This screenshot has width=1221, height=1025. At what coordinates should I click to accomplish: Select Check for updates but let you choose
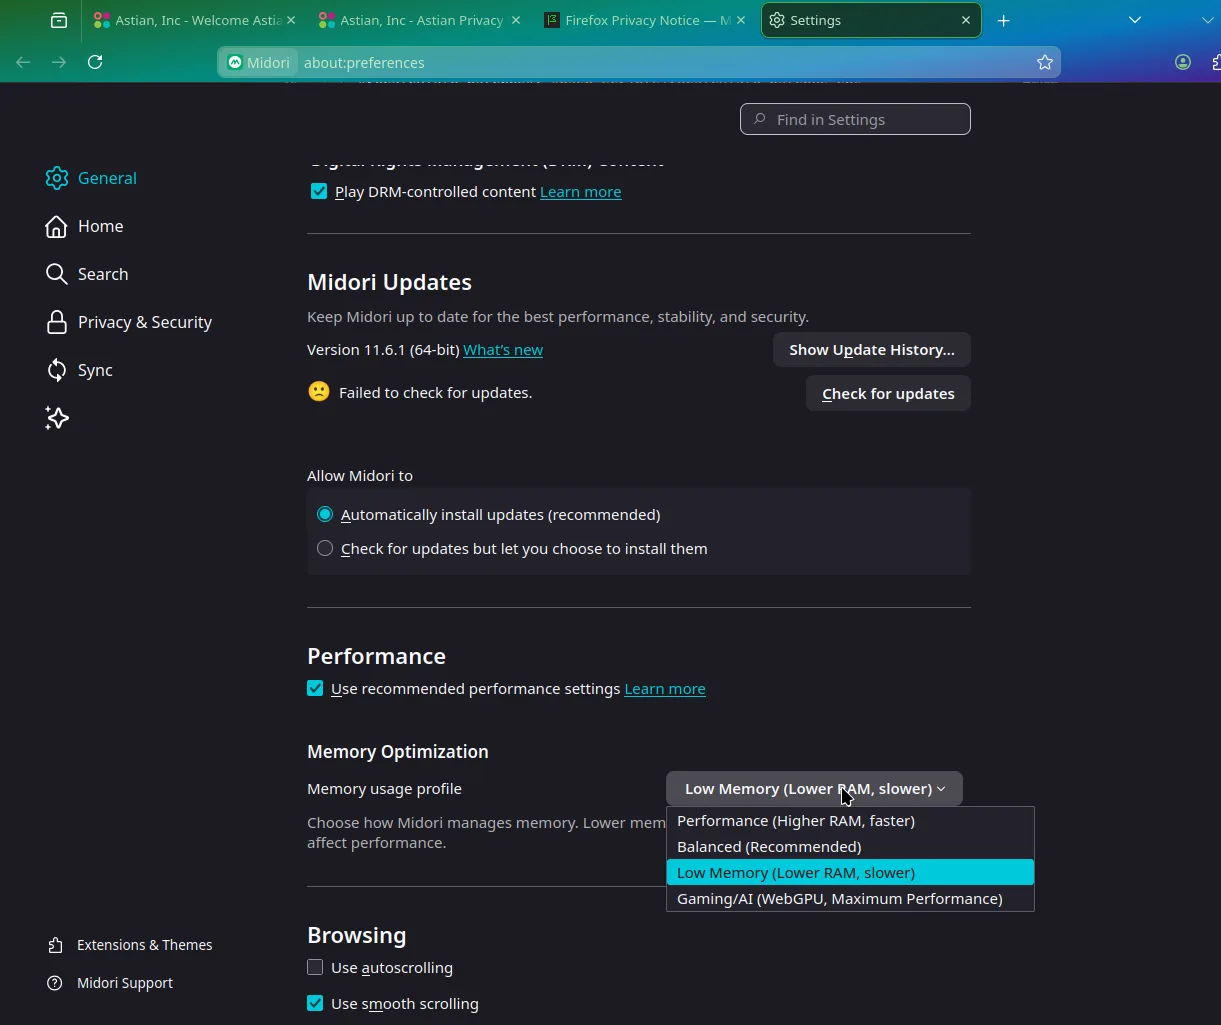[x=325, y=548]
